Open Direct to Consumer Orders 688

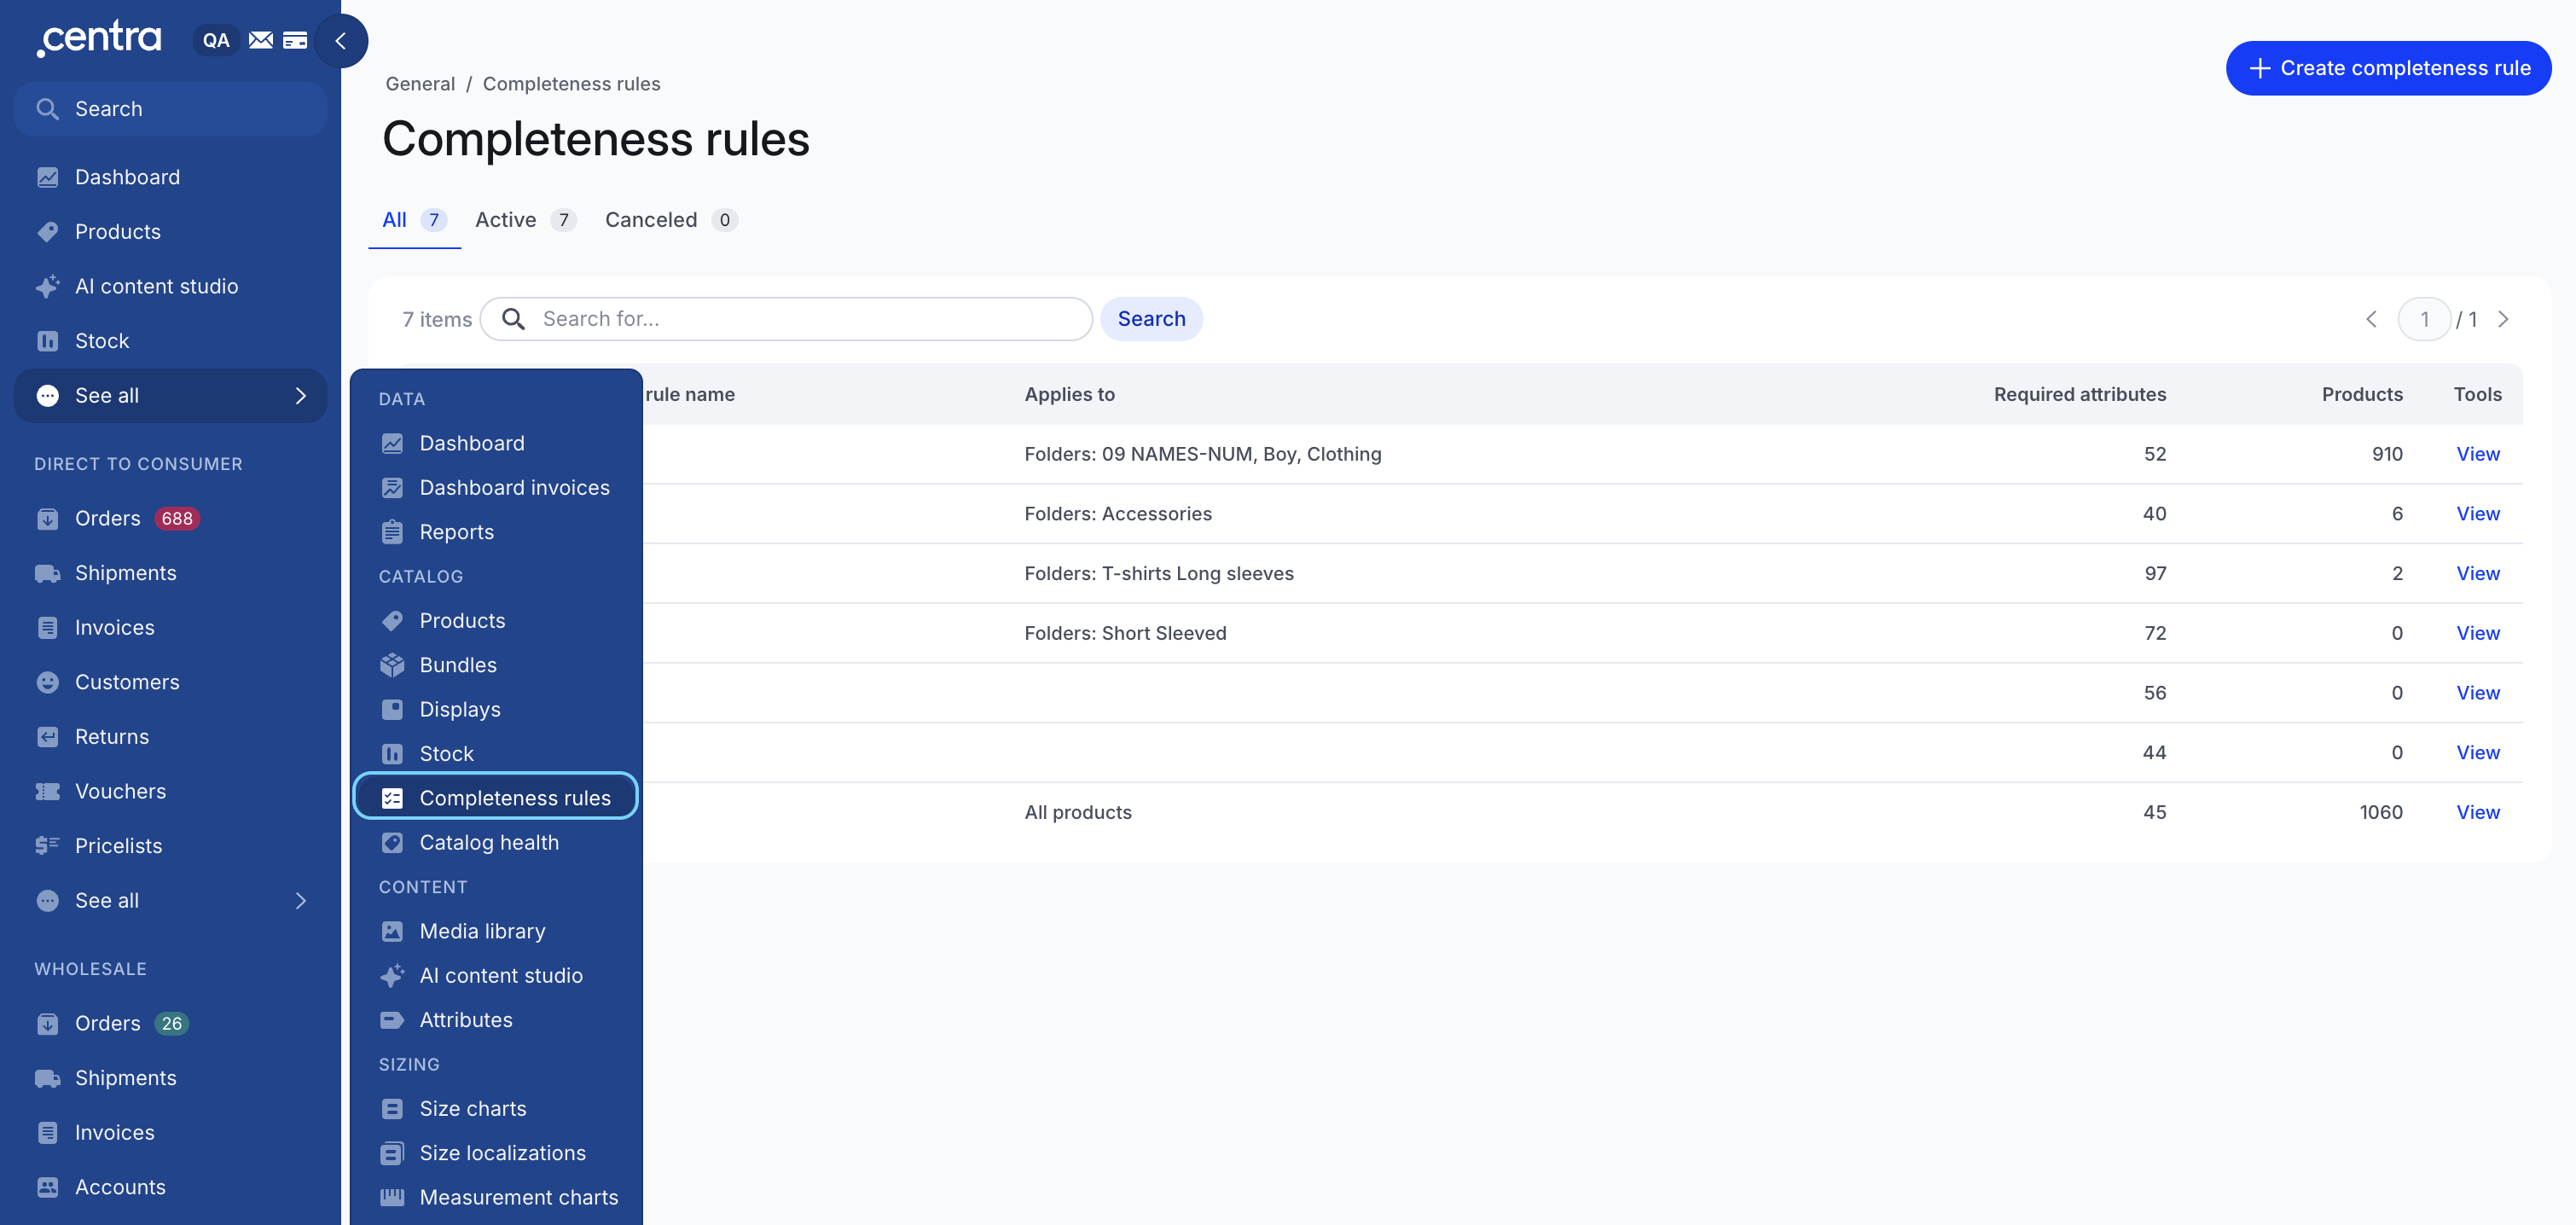[170, 518]
